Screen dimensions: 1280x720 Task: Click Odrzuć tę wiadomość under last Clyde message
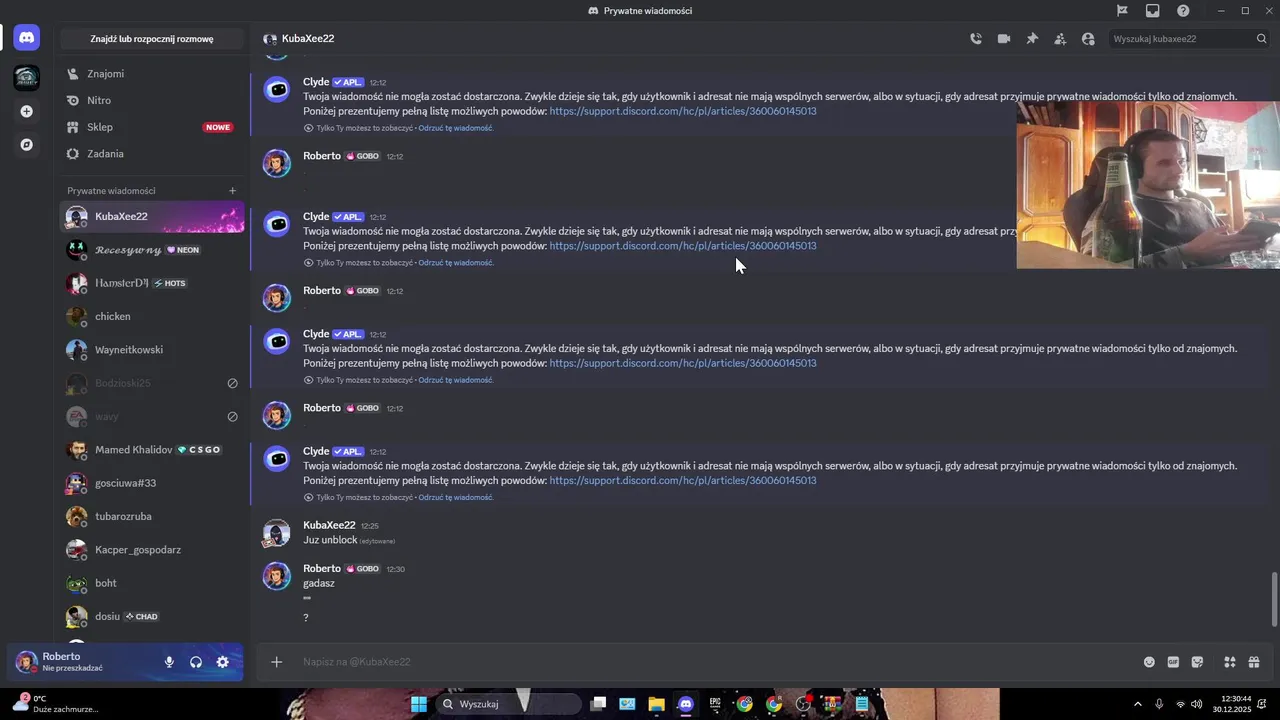point(456,497)
